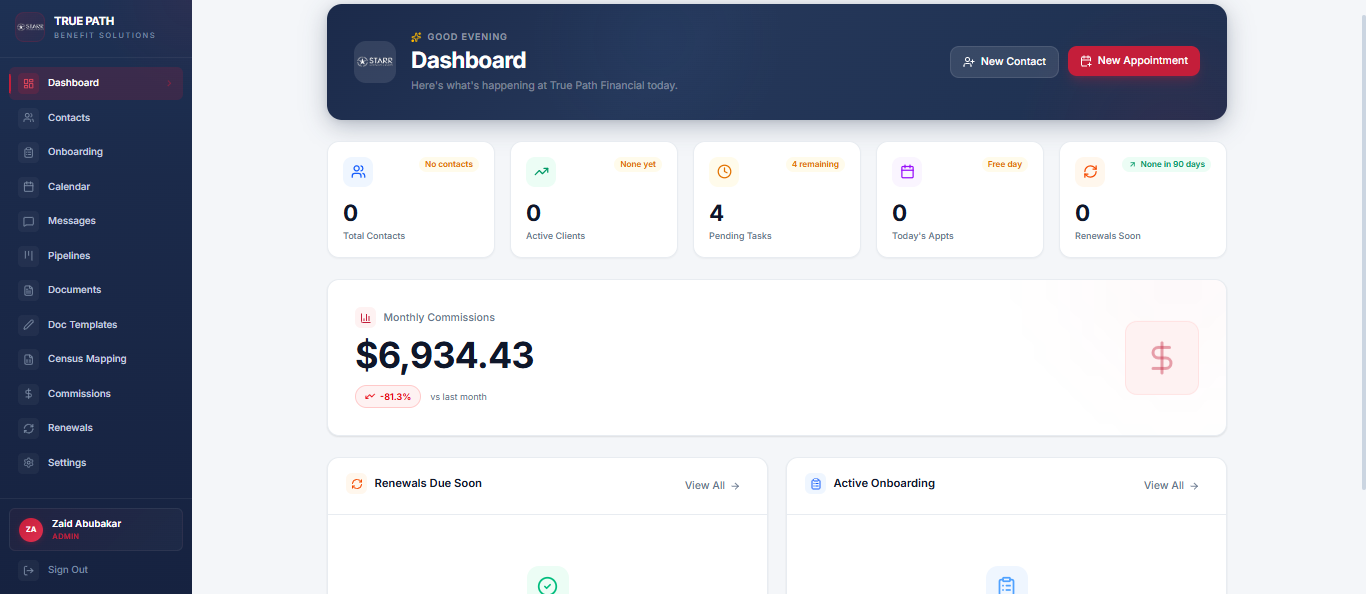The width and height of the screenshot is (1366, 594).
Task: Click the refresh icon on the Renewals Soon card
Action: [x=1090, y=171]
